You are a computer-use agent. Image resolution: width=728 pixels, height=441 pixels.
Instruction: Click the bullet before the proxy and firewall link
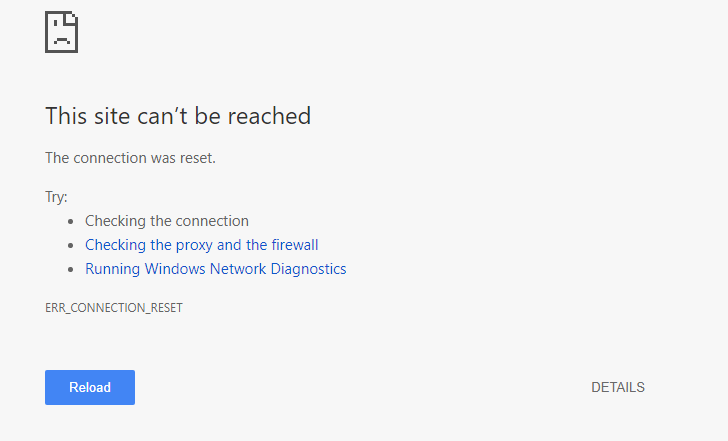coord(71,245)
